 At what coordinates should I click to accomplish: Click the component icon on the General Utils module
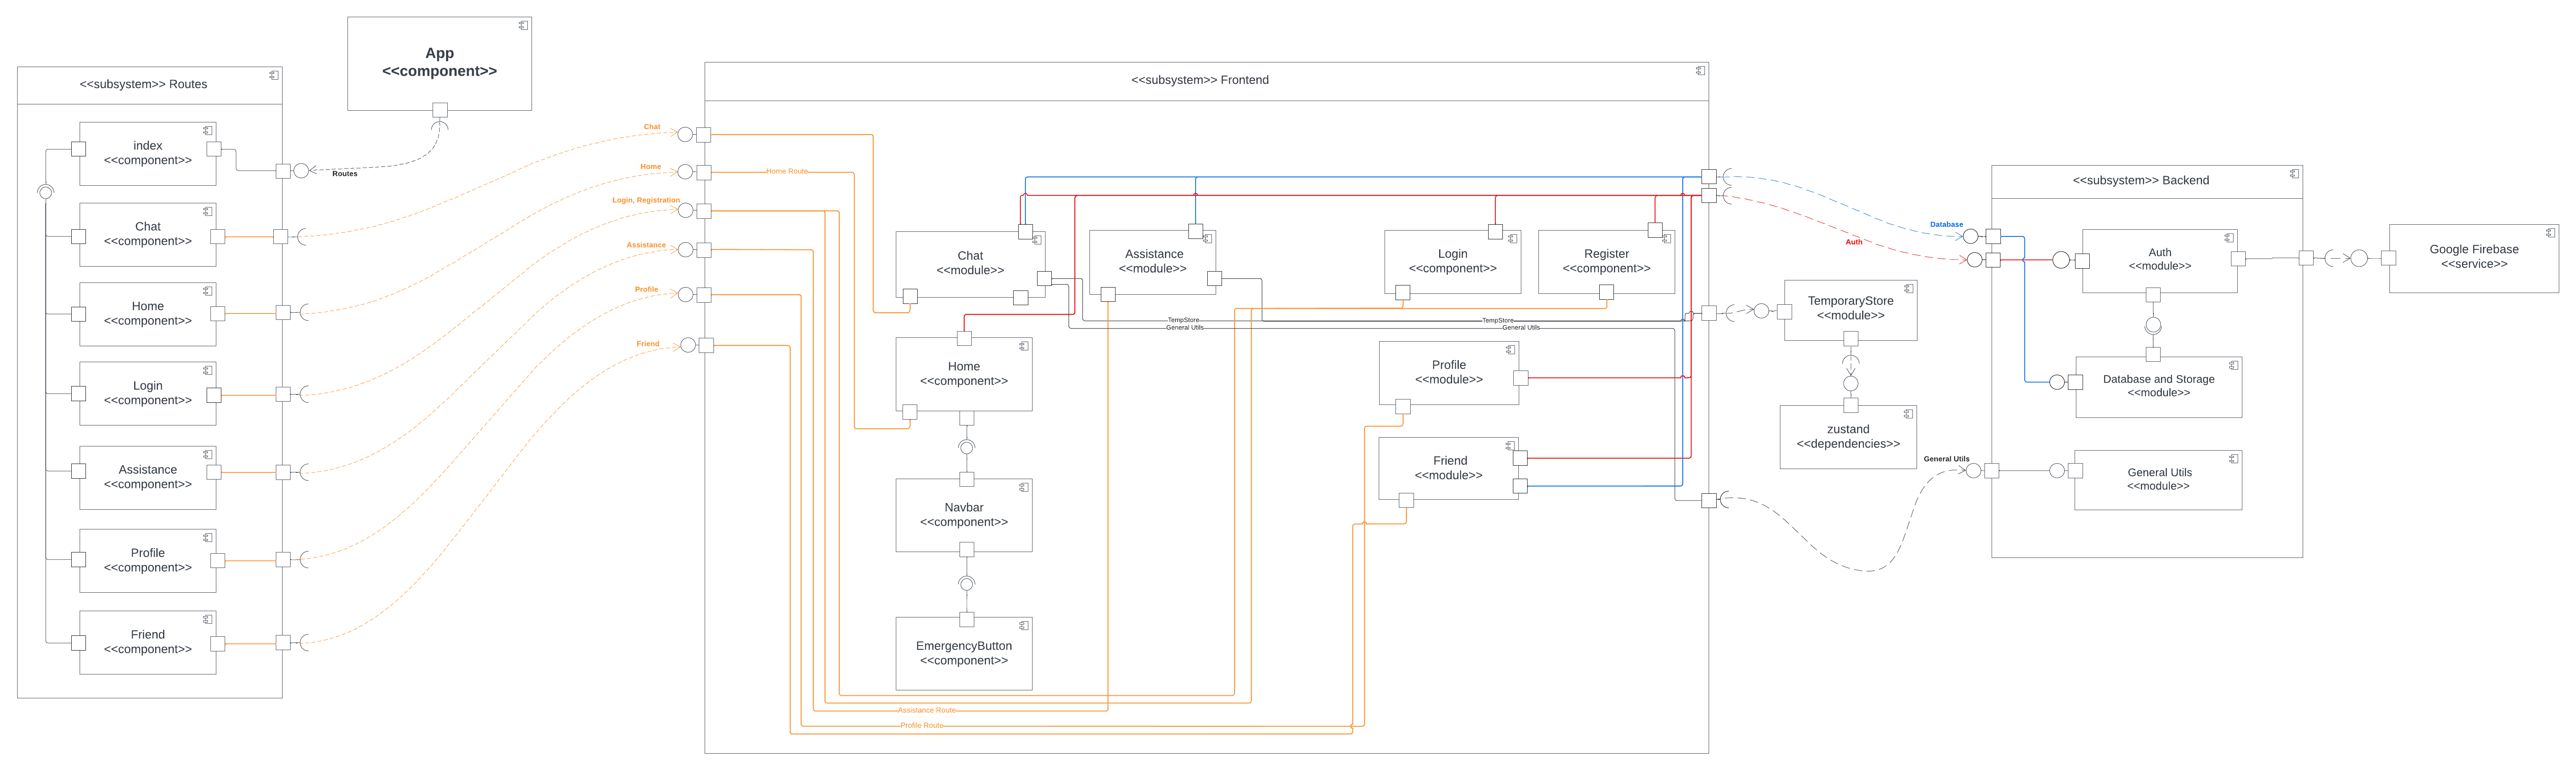(2233, 459)
